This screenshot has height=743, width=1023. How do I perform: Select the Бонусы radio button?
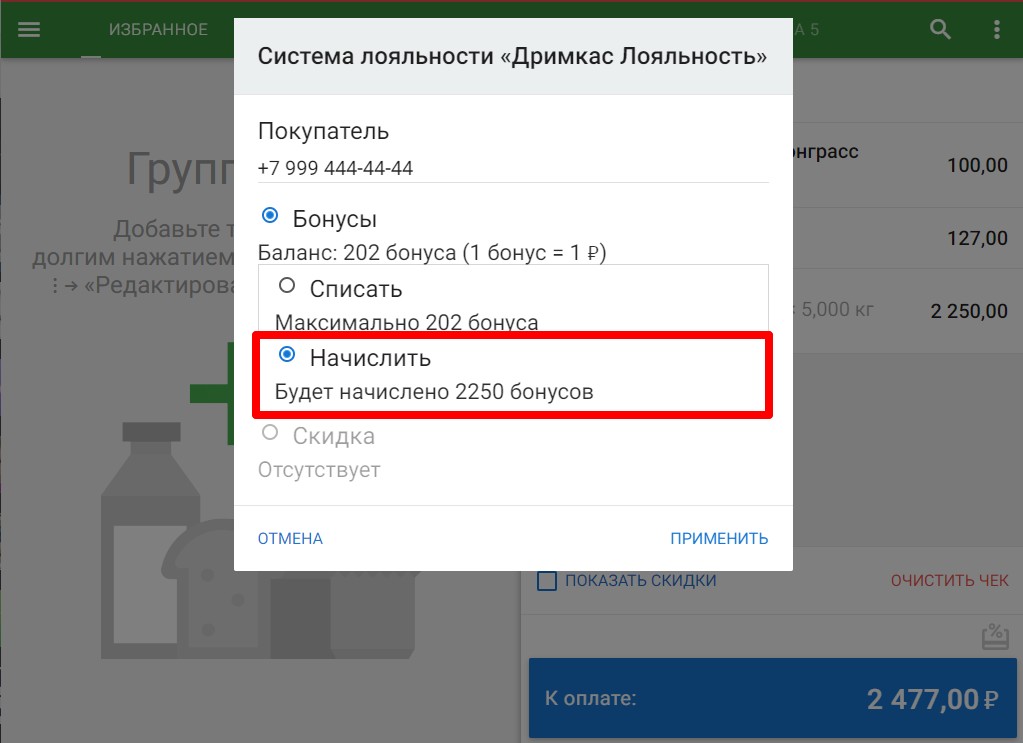tap(269, 216)
